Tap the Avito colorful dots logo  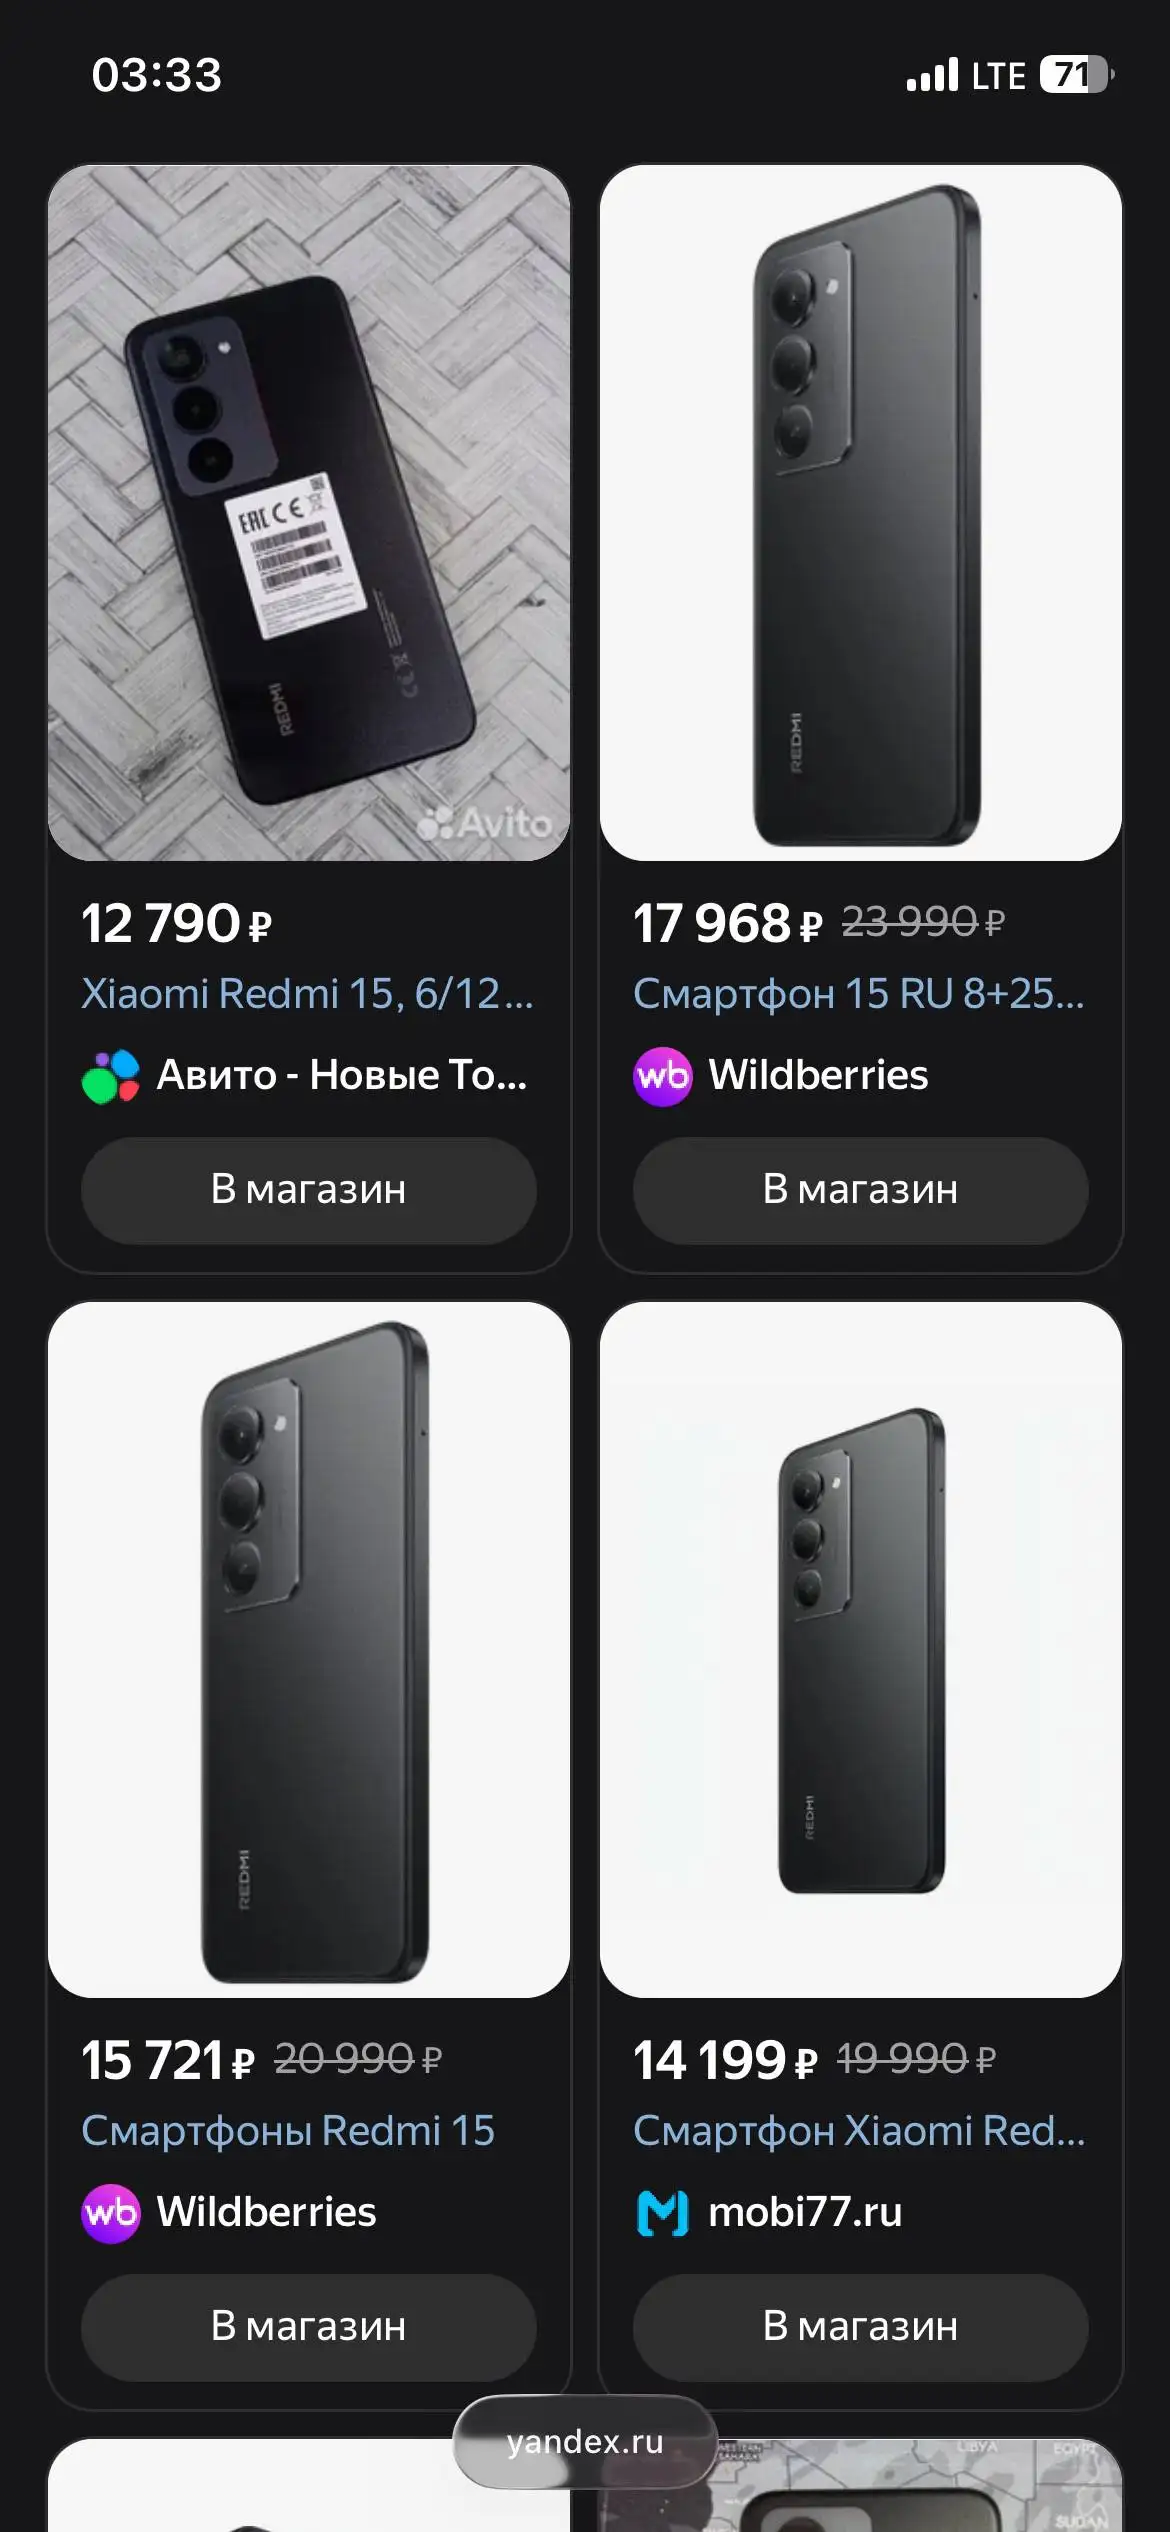point(111,1076)
